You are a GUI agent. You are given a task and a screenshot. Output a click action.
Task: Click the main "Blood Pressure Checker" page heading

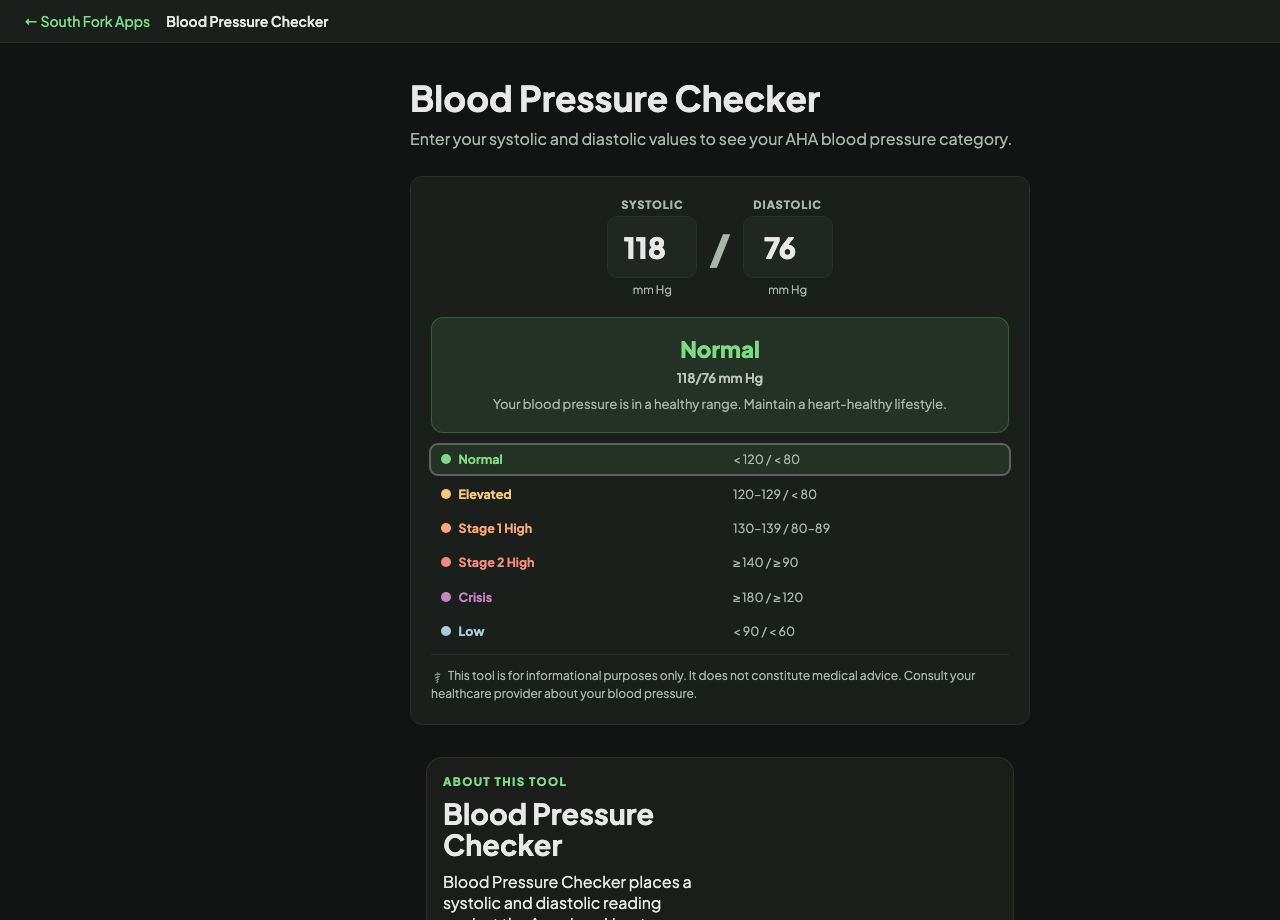point(615,99)
